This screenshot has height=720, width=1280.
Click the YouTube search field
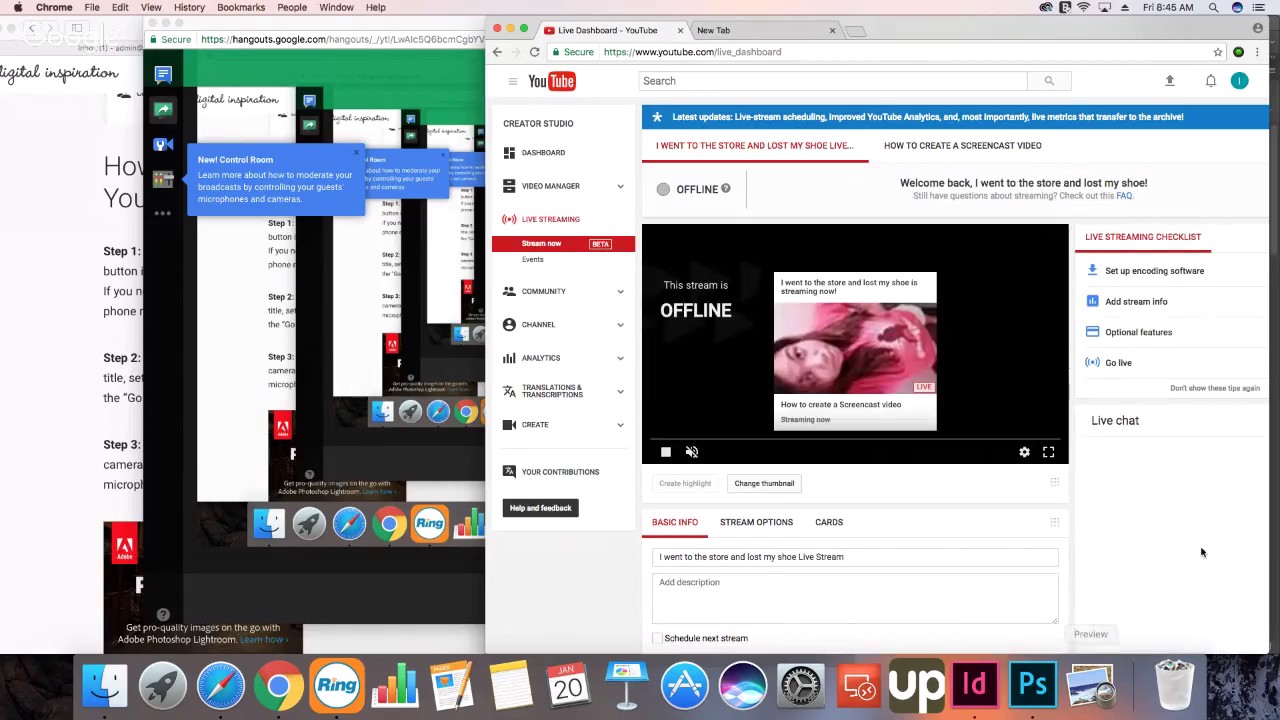832,81
